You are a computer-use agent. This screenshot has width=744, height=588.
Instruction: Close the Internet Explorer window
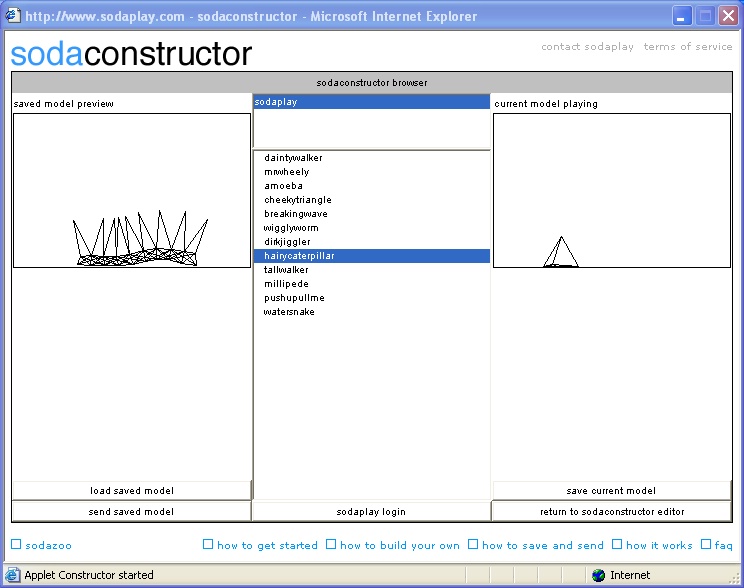click(x=728, y=16)
